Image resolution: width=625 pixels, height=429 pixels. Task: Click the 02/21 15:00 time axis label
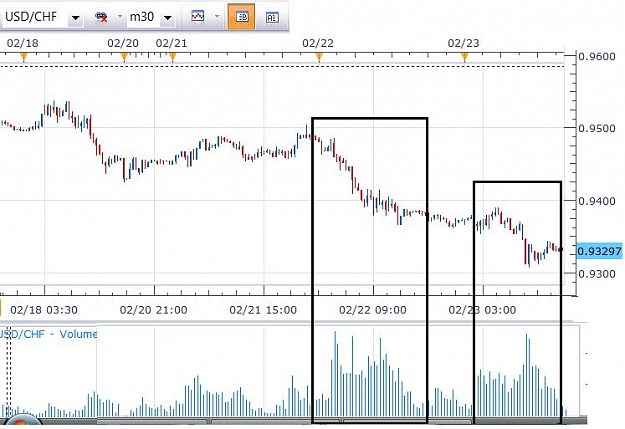263,310
